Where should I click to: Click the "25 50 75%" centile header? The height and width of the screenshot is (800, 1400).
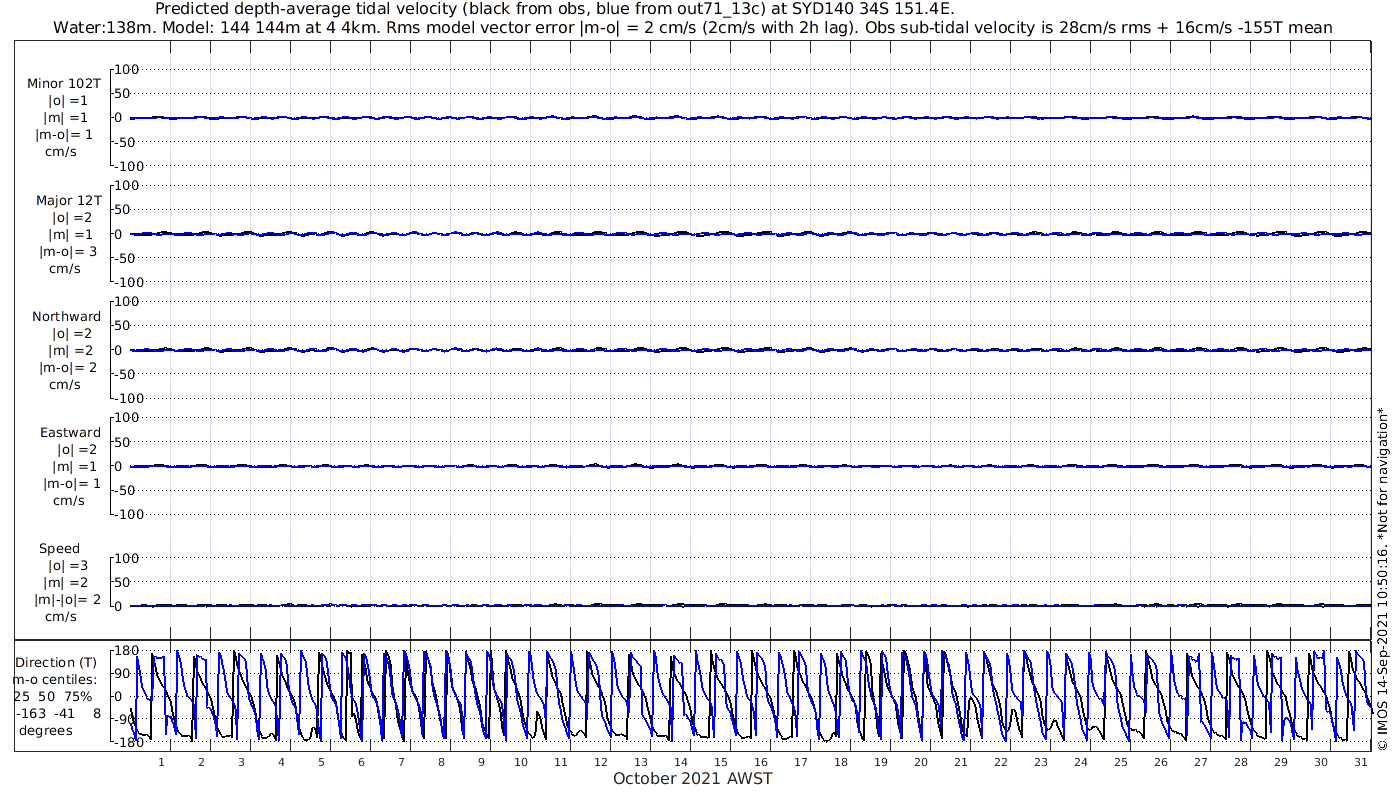[52, 696]
